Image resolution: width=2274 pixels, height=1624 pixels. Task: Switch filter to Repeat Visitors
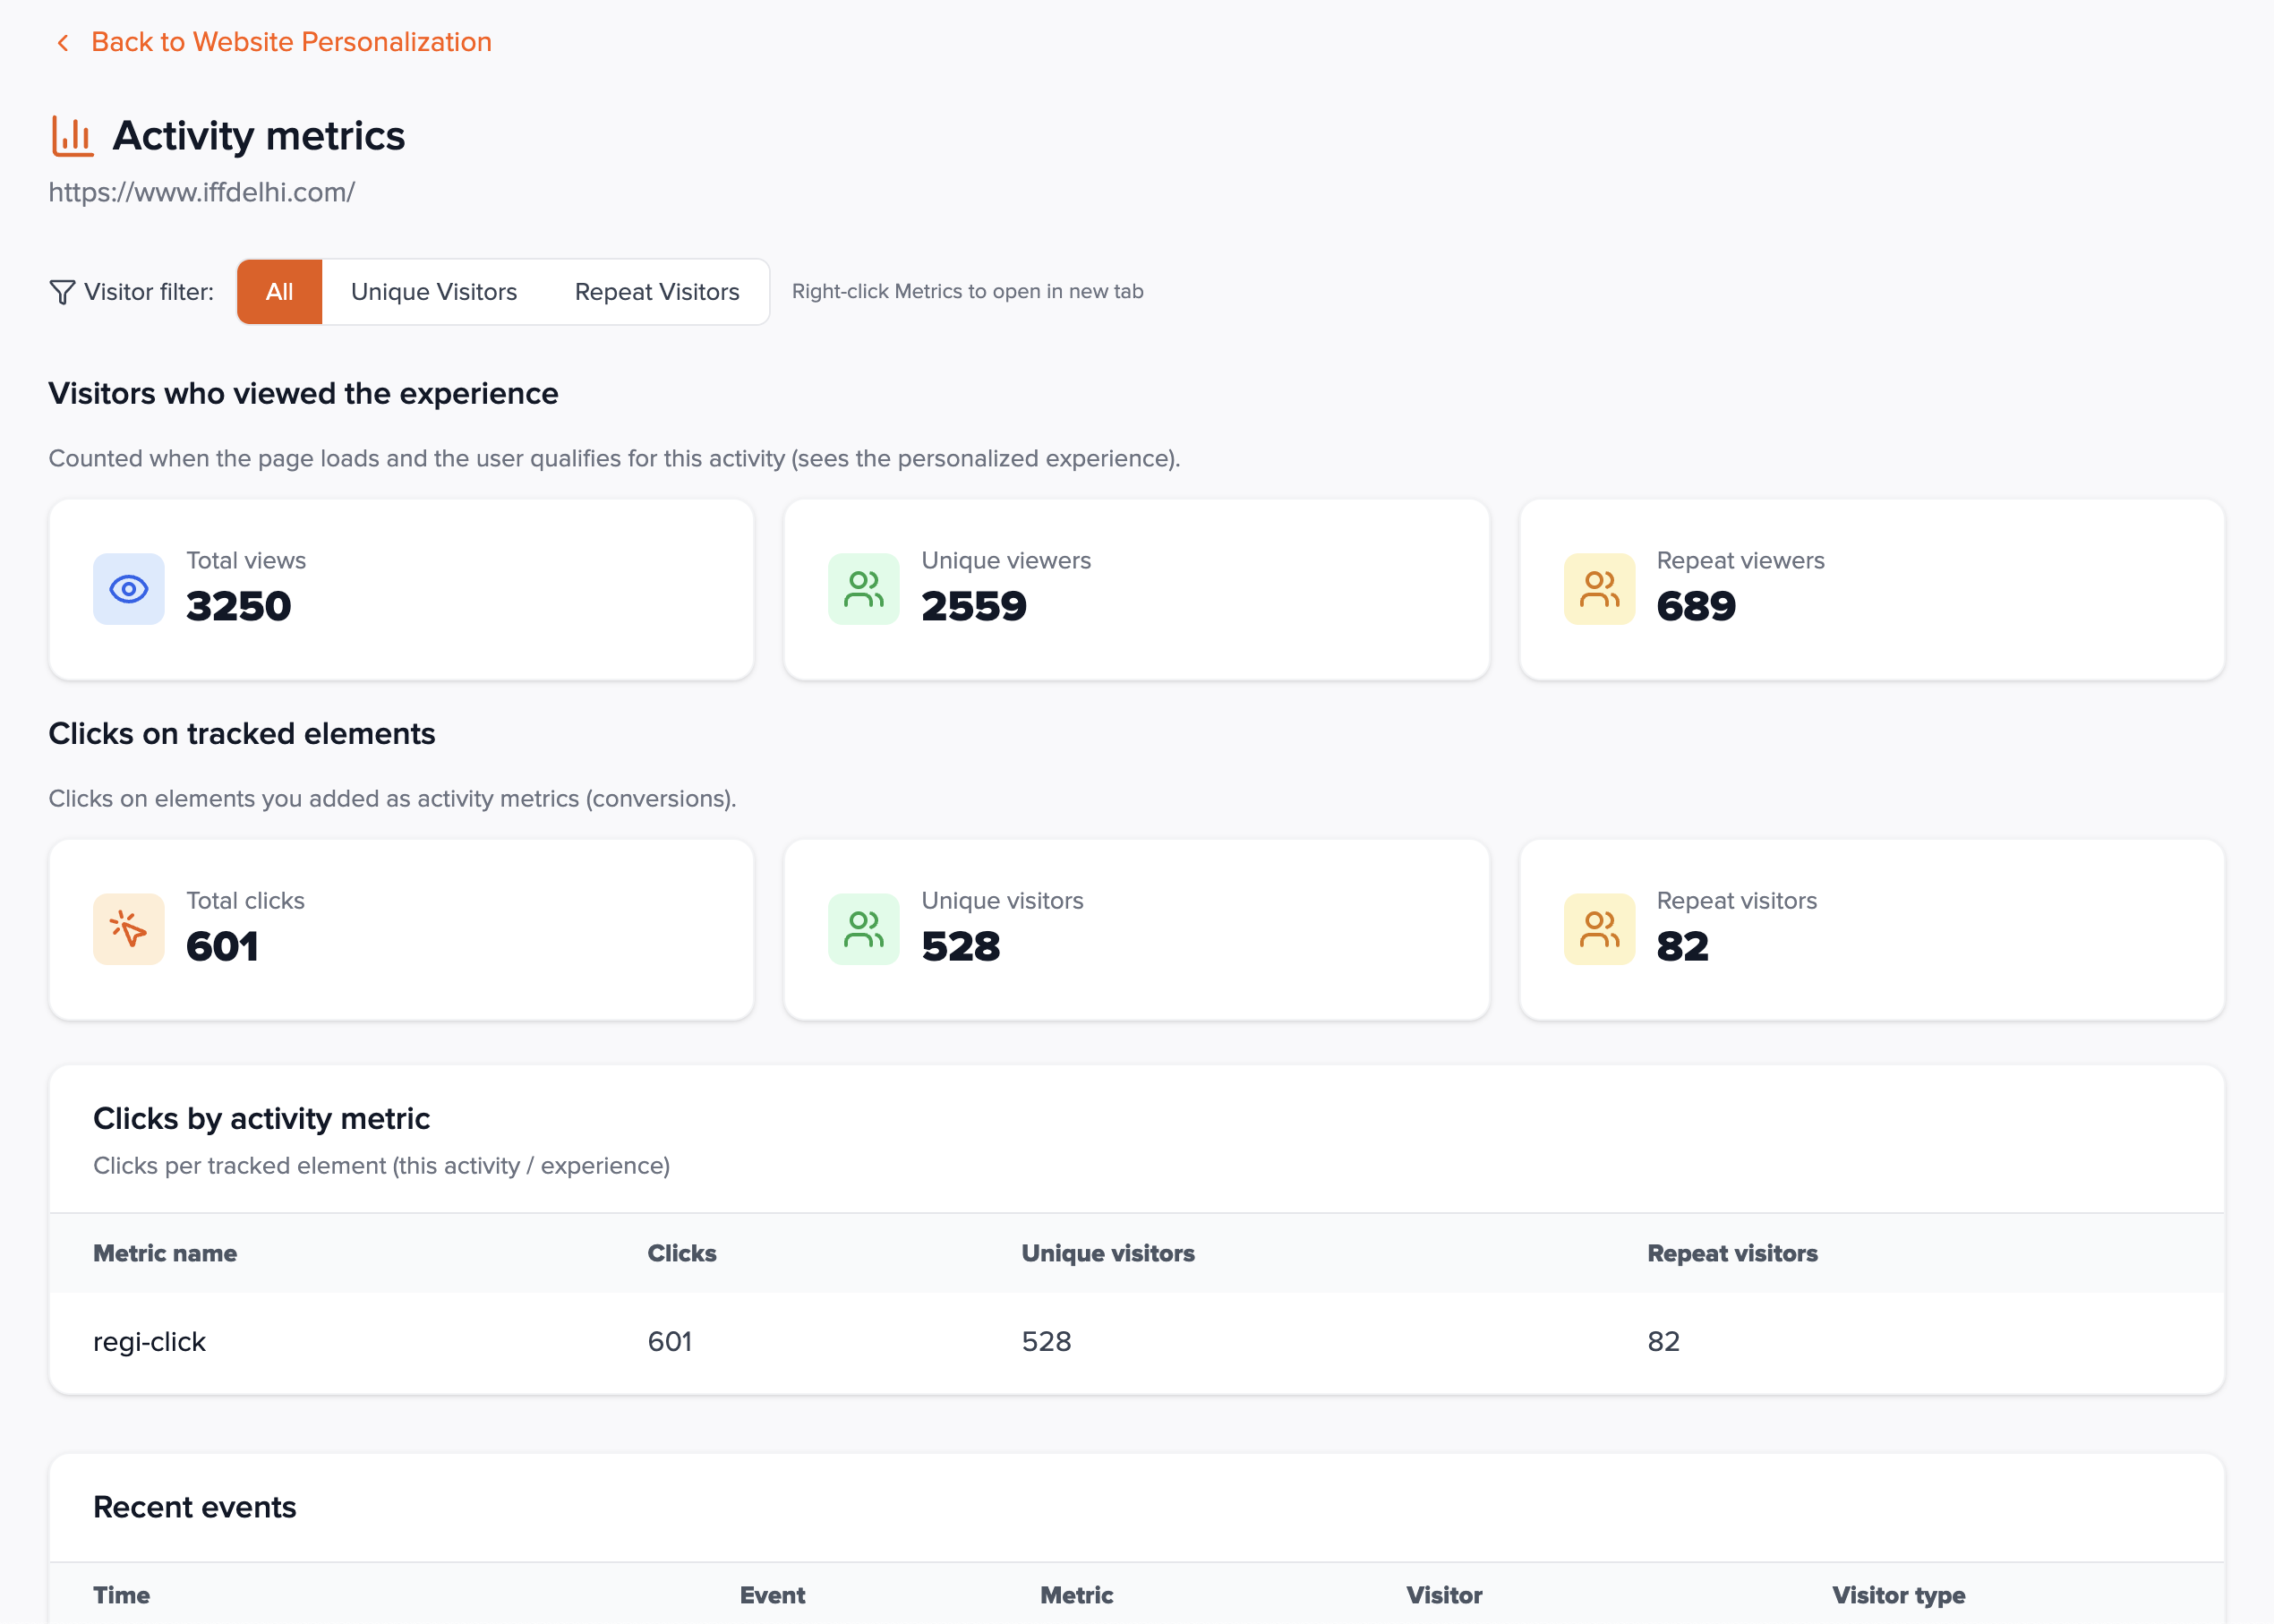coord(656,292)
